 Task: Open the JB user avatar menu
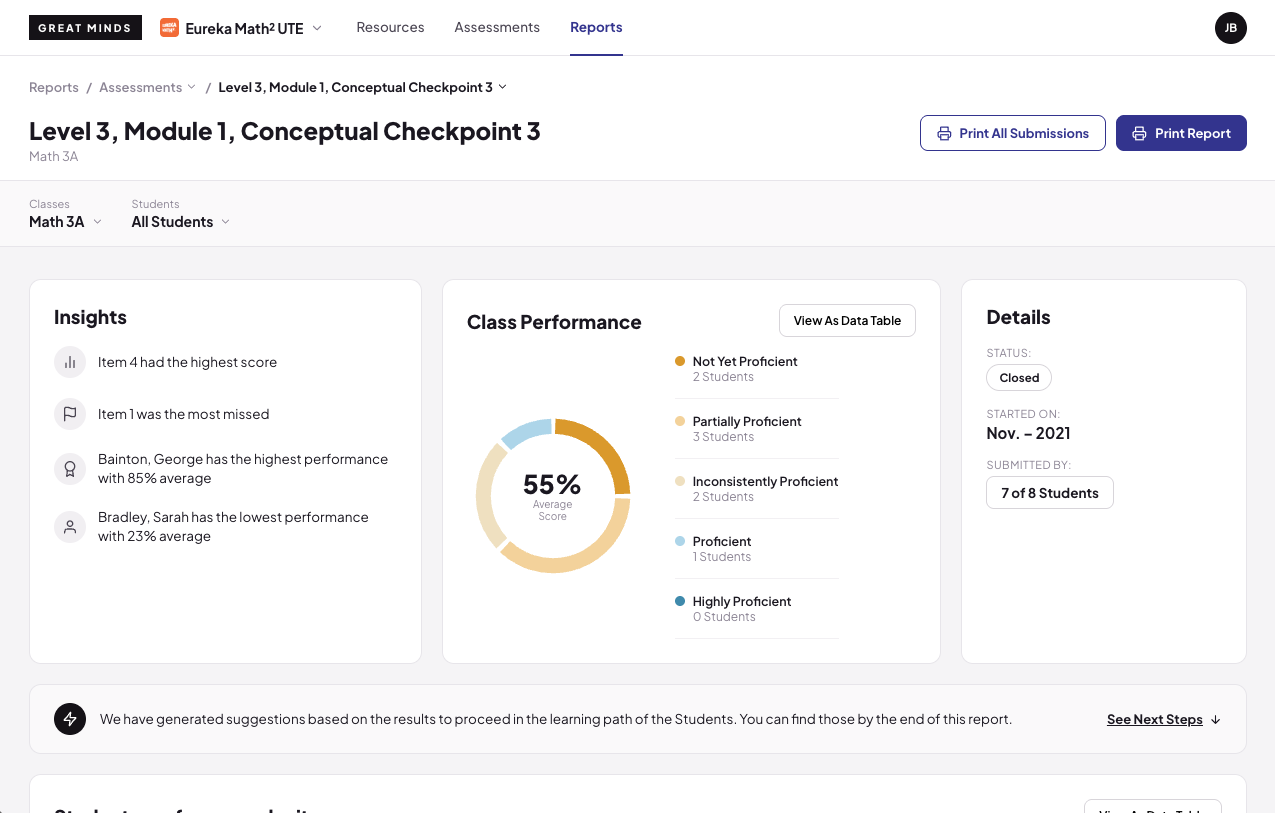pyautogui.click(x=1231, y=28)
